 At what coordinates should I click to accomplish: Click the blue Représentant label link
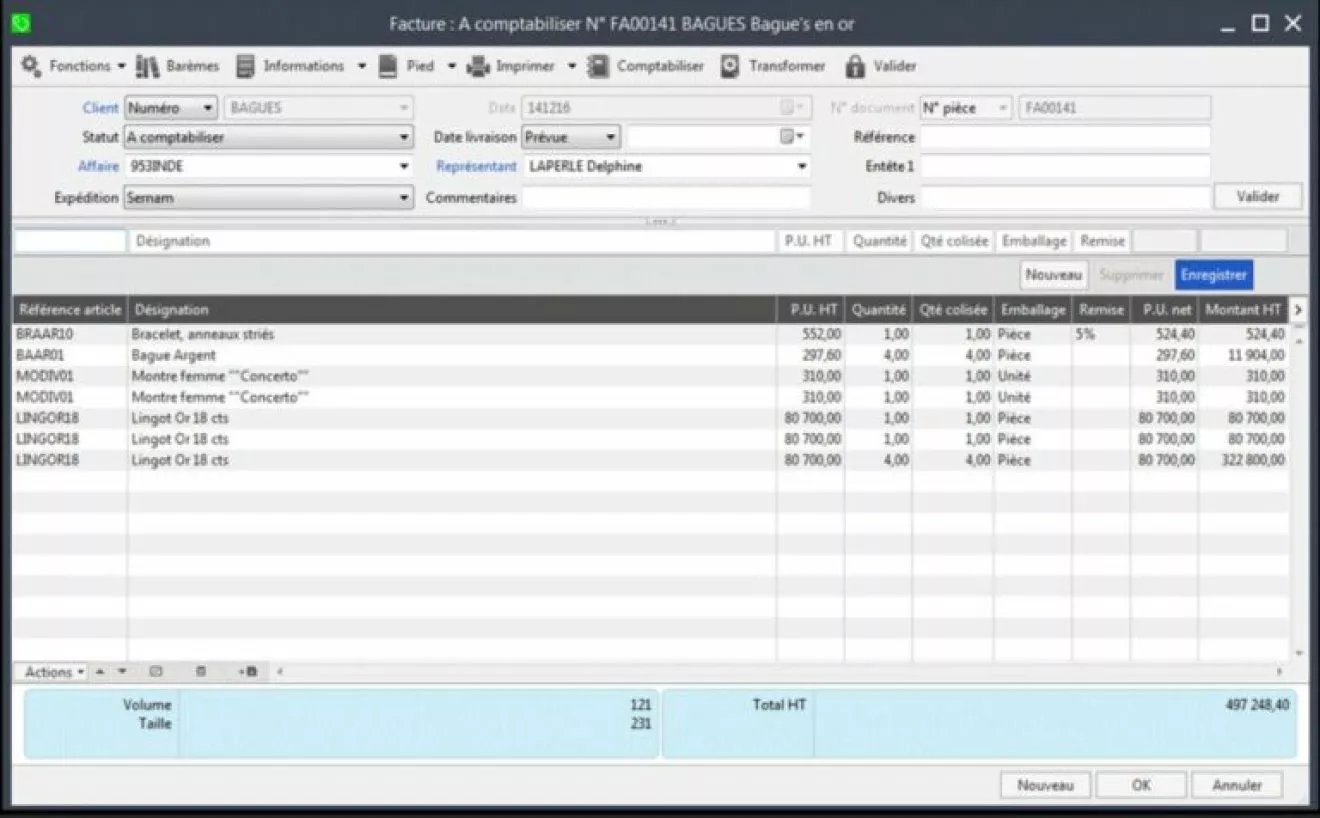click(476, 167)
